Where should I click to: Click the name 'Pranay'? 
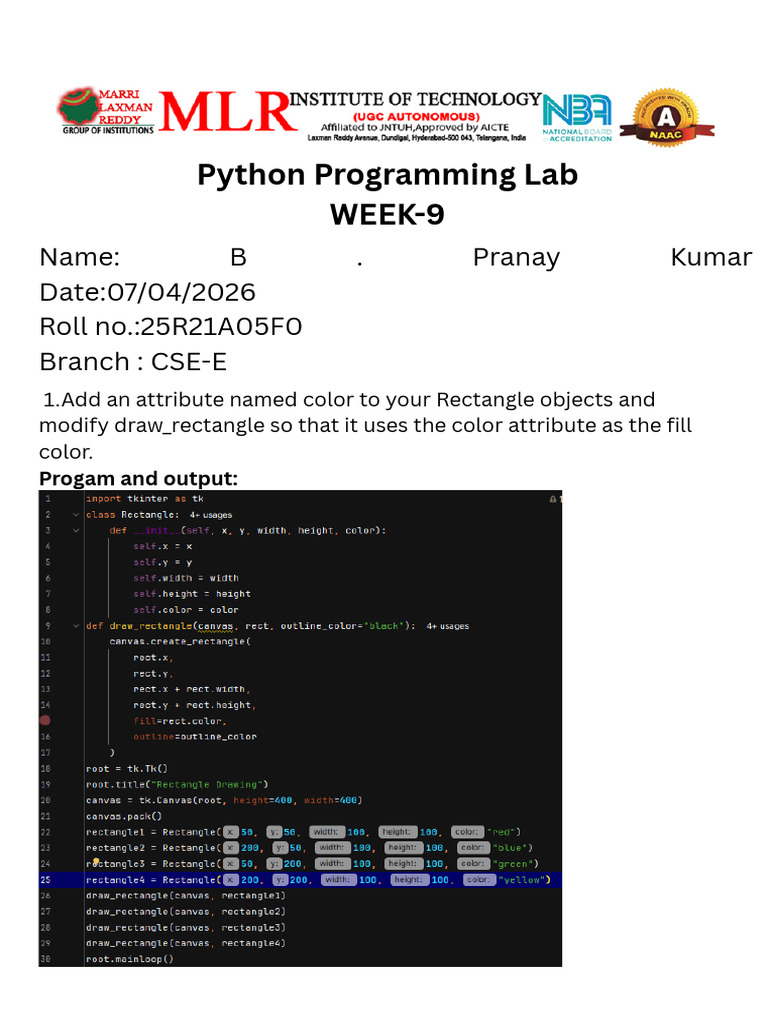click(x=516, y=257)
